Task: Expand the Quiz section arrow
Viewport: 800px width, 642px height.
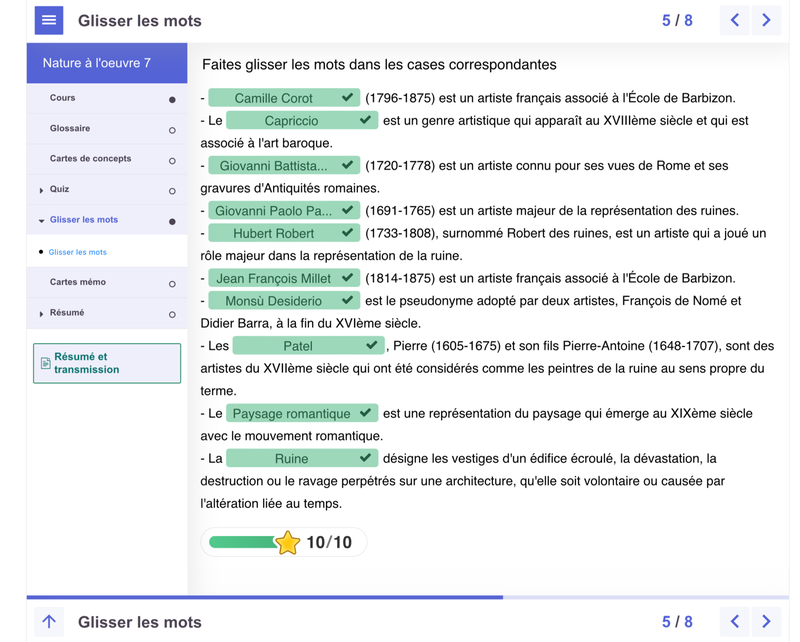Action: point(41,190)
